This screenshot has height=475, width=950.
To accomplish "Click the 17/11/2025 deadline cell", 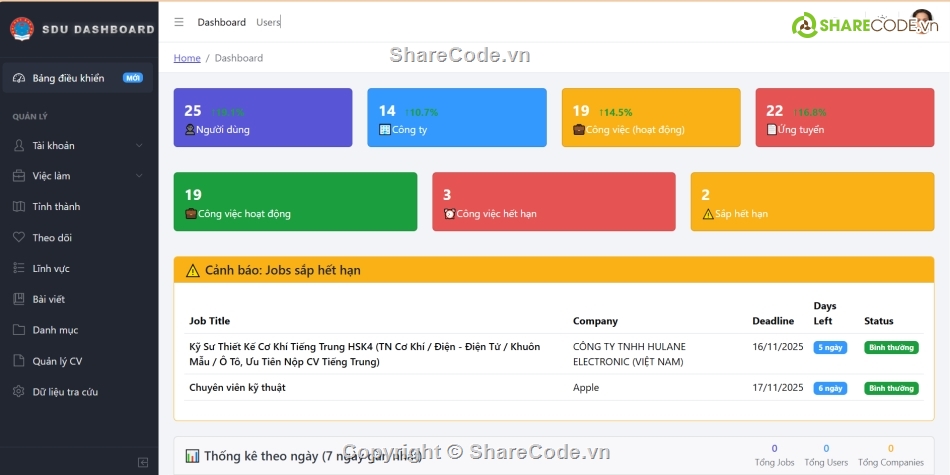I will [778, 388].
